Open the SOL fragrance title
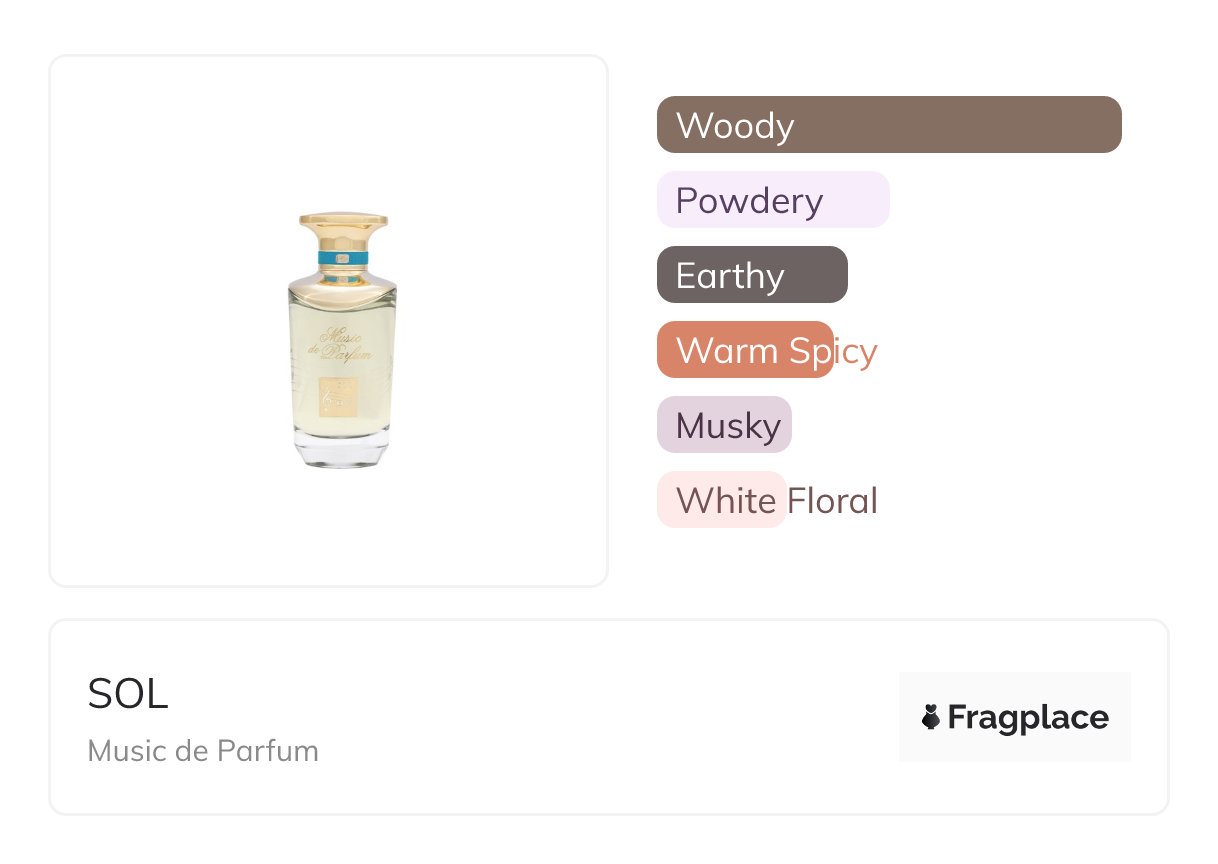1218x864 pixels. (128, 694)
